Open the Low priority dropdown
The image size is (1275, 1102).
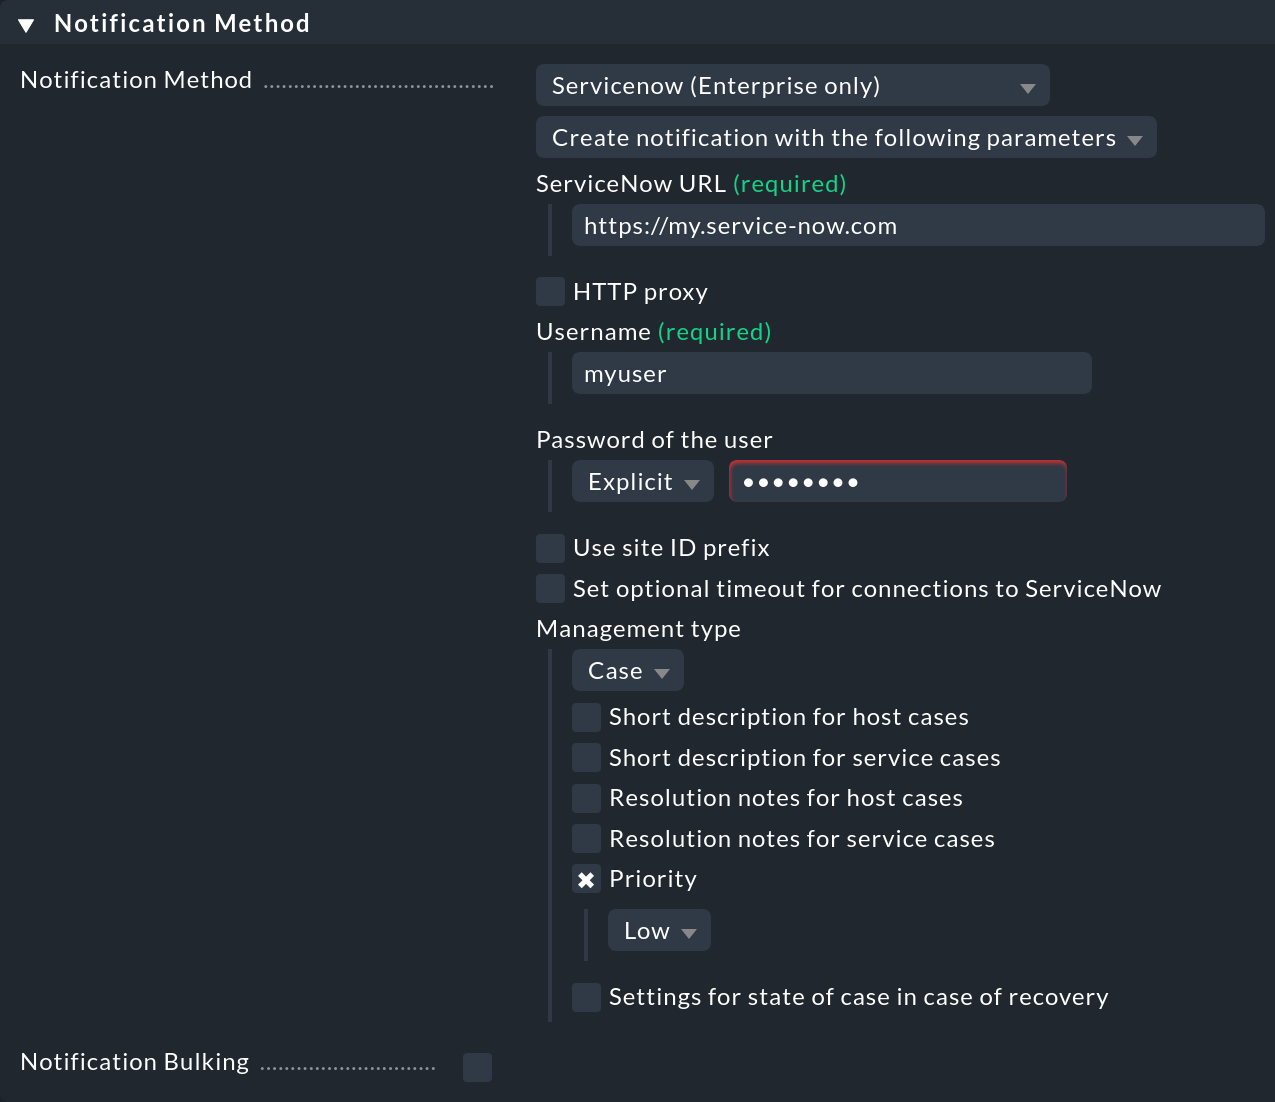(x=659, y=930)
